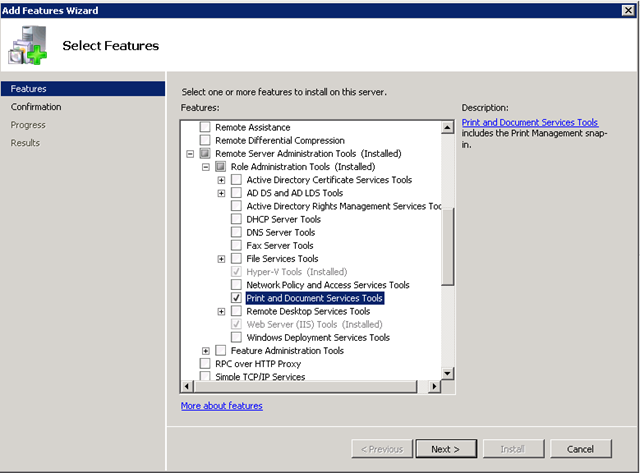640x473 pixels.
Task: Expand the File Services Tools node
Action: [221, 259]
